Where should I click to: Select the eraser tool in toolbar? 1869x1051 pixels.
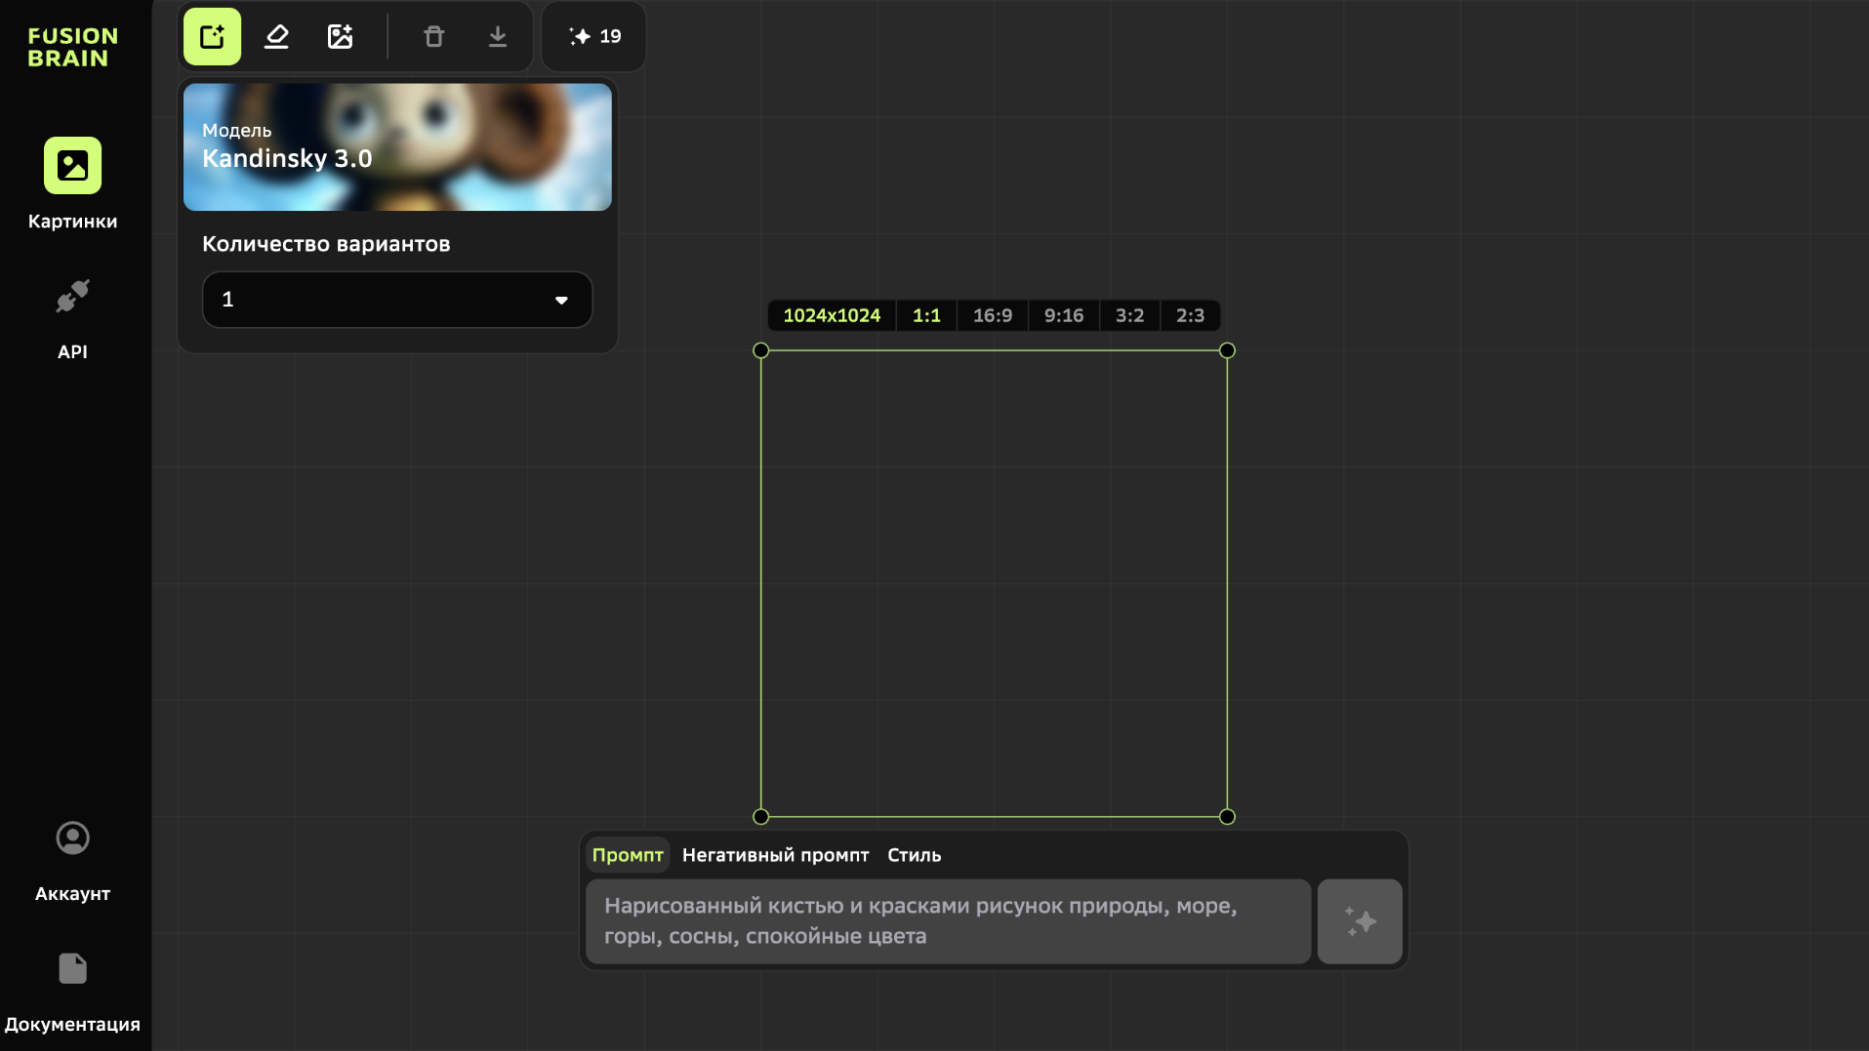(276, 37)
